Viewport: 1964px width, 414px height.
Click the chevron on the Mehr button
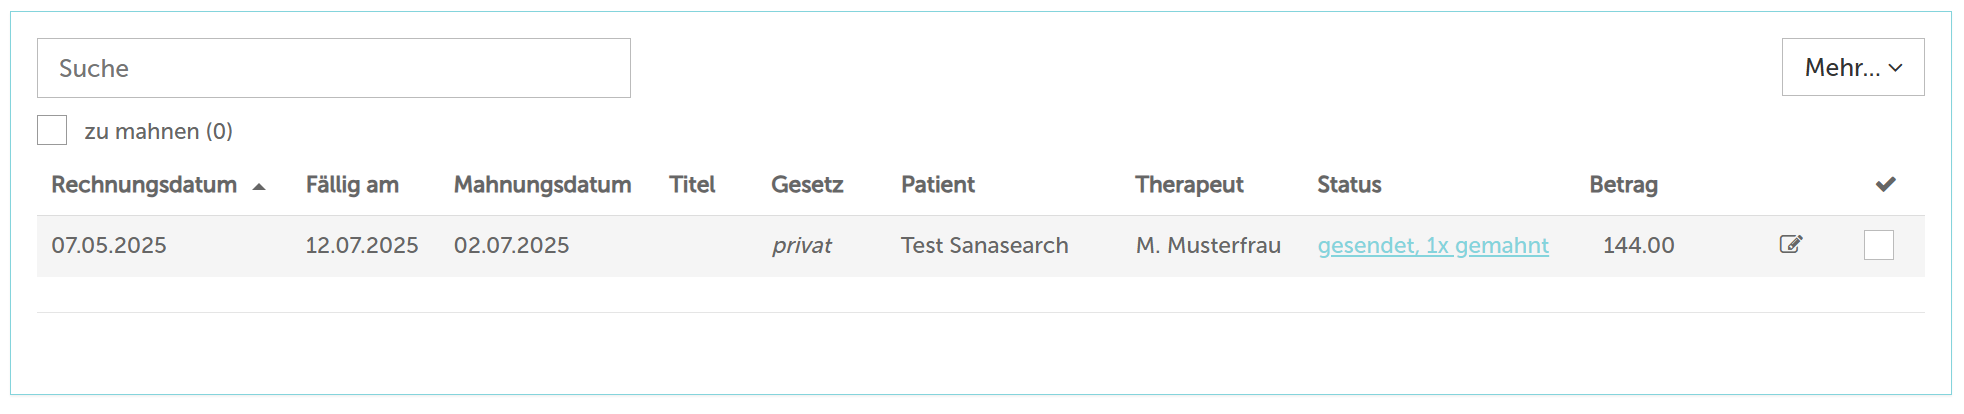pos(1895,68)
